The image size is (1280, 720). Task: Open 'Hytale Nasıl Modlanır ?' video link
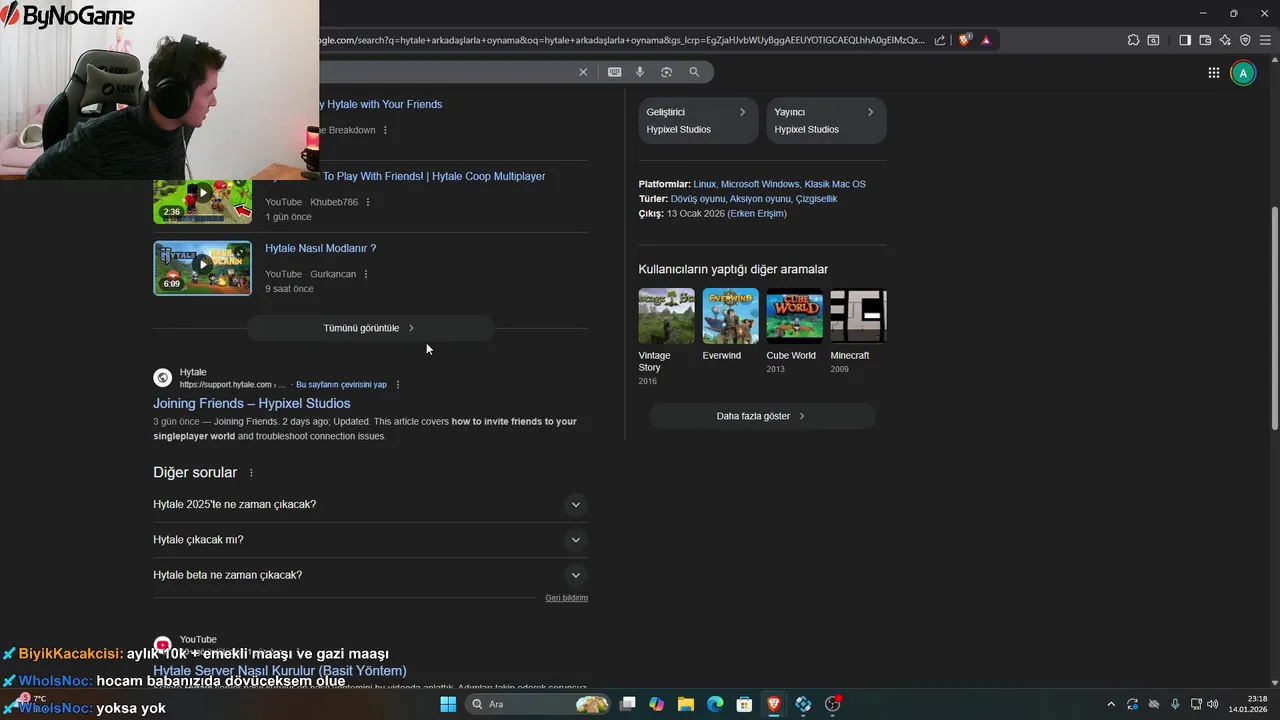[x=320, y=248]
